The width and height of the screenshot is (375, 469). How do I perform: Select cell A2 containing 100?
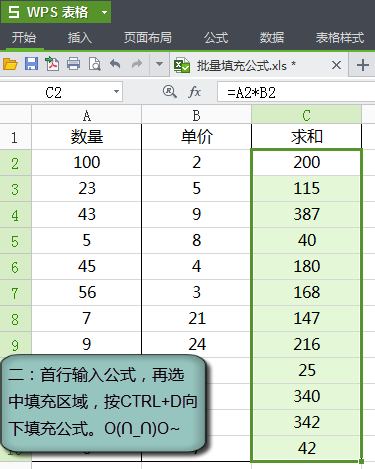click(x=87, y=163)
